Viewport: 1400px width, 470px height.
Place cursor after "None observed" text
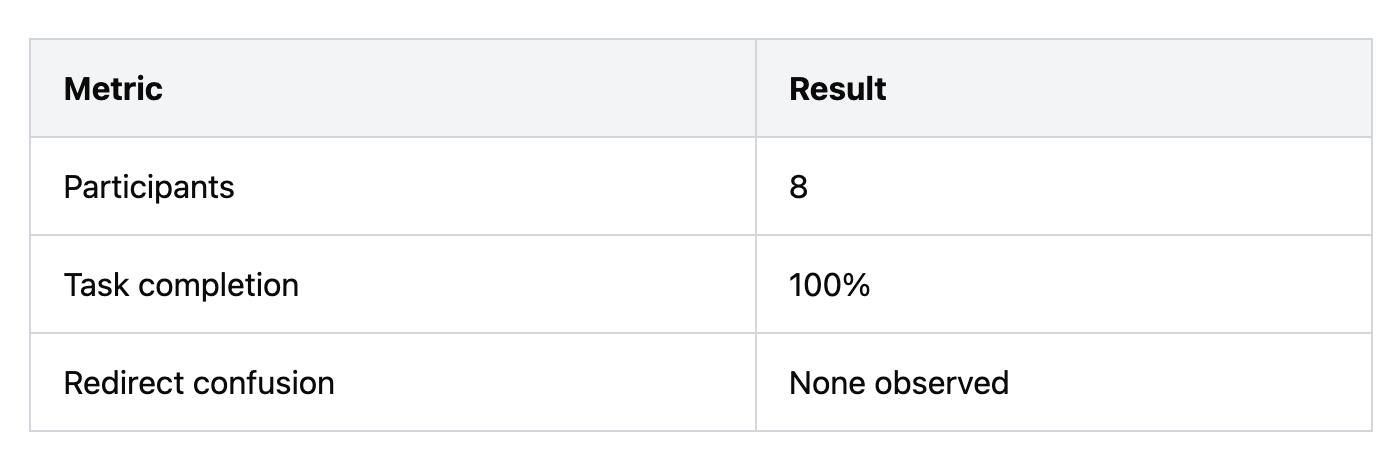coord(1009,383)
